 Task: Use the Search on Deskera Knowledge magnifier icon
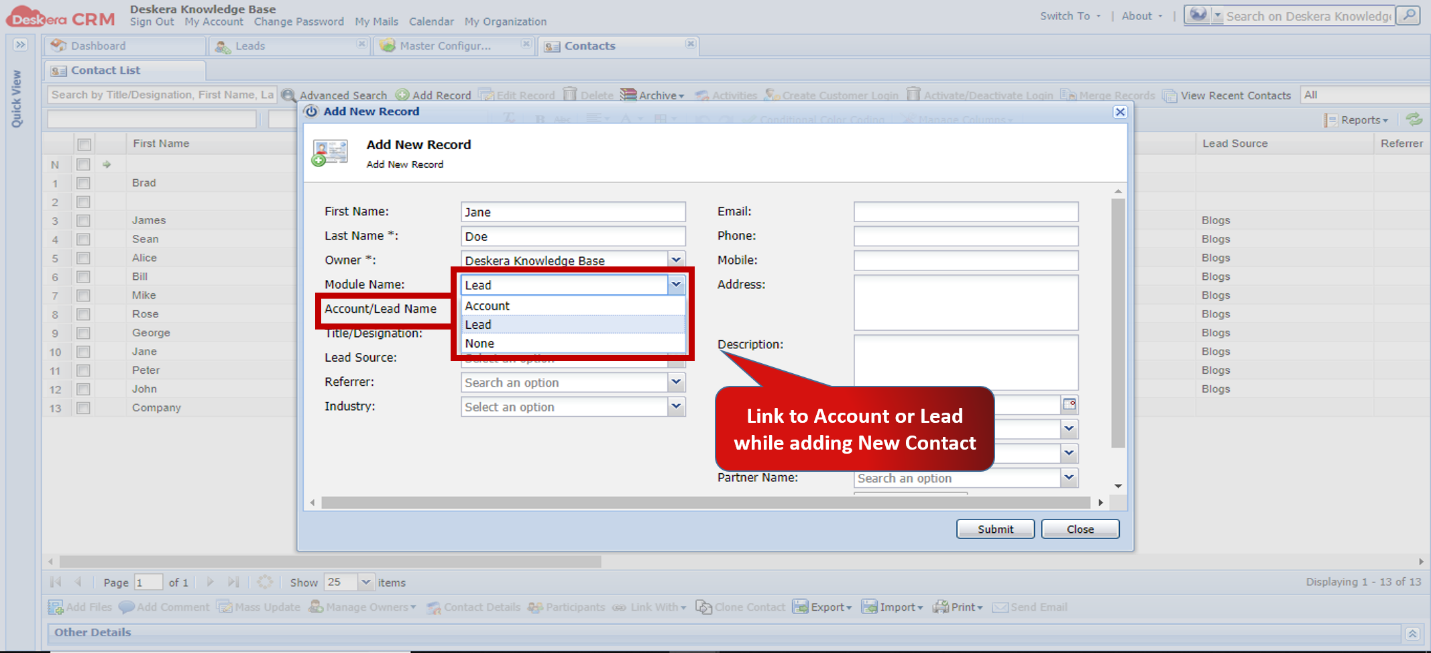[x=1407, y=15]
